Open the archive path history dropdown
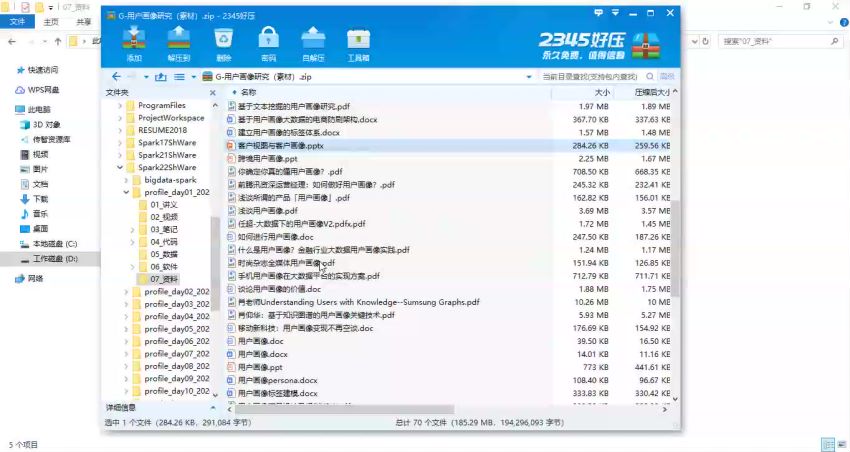850x452 pixels. [528, 76]
